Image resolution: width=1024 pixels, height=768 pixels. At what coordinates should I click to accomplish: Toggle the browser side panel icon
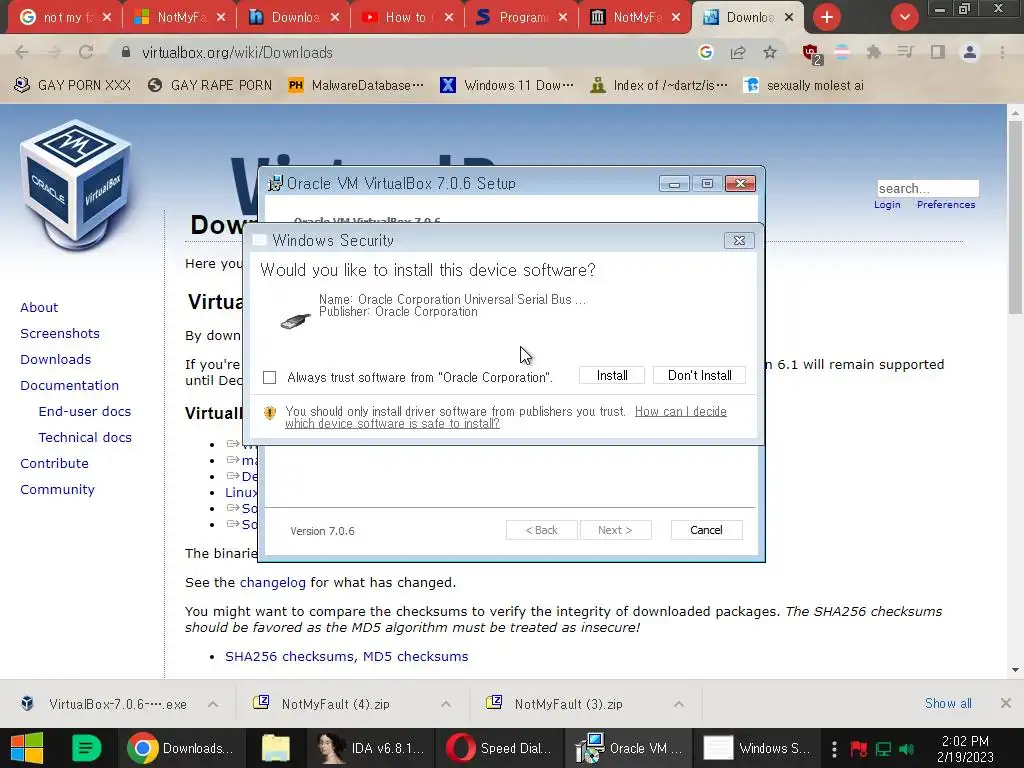938,53
